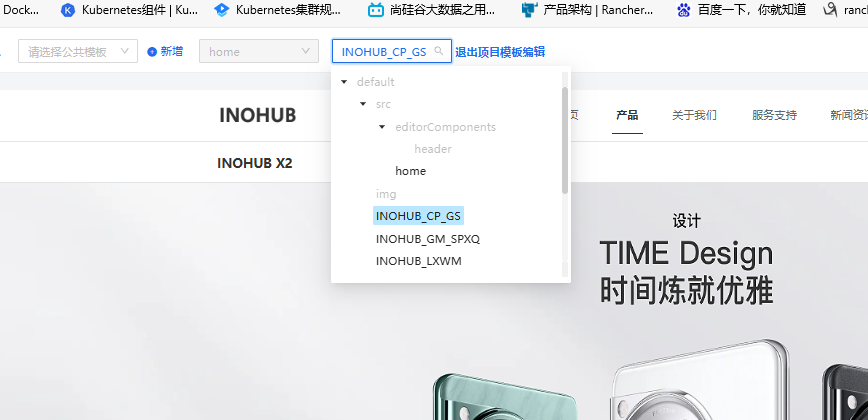The height and width of the screenshot is (420, 868).
Task: Click the bilibili bookmark favicon
Action: 376,9
